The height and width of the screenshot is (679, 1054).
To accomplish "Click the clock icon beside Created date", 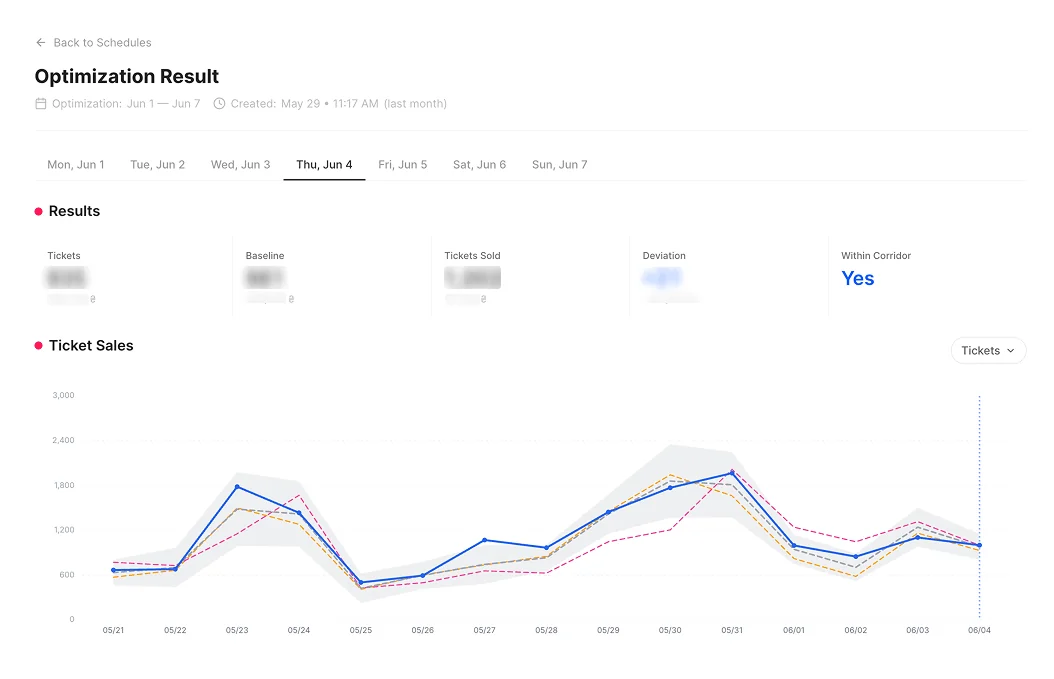I will (x=219, y=104).
